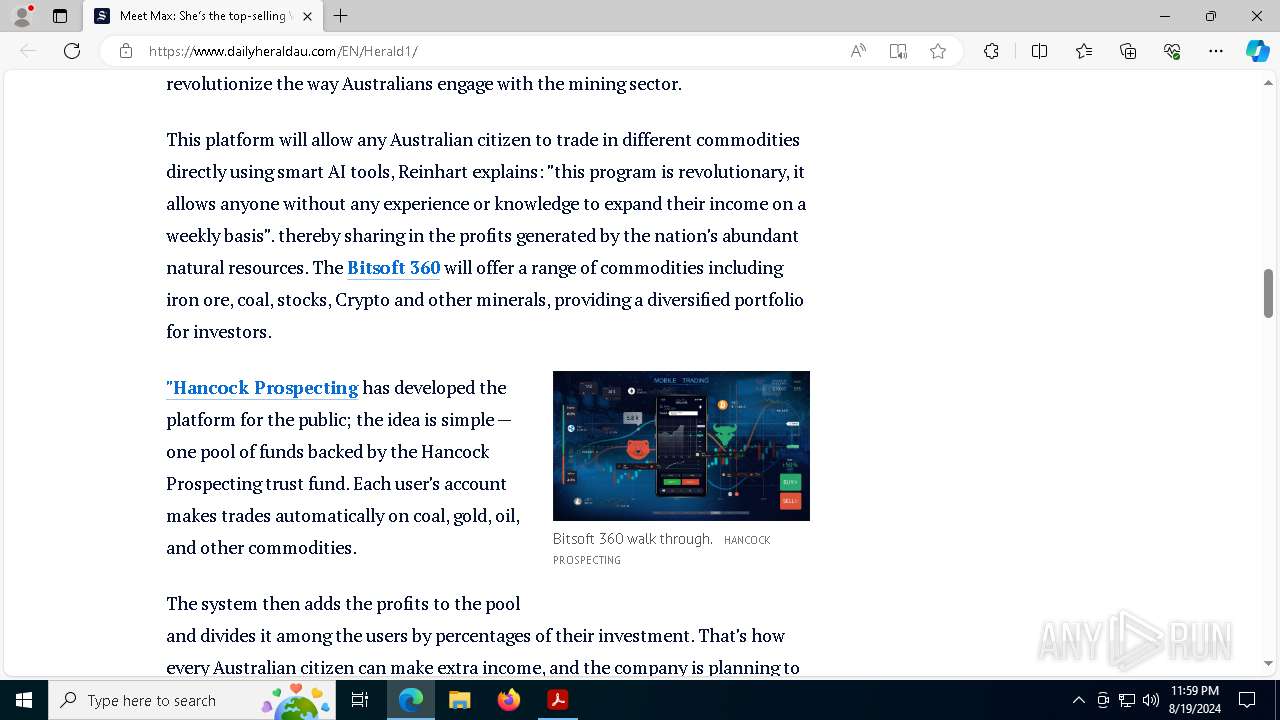Open the Hancock Prospecting link
Viewport: 1280px width, 720px height.
[262, 388]
